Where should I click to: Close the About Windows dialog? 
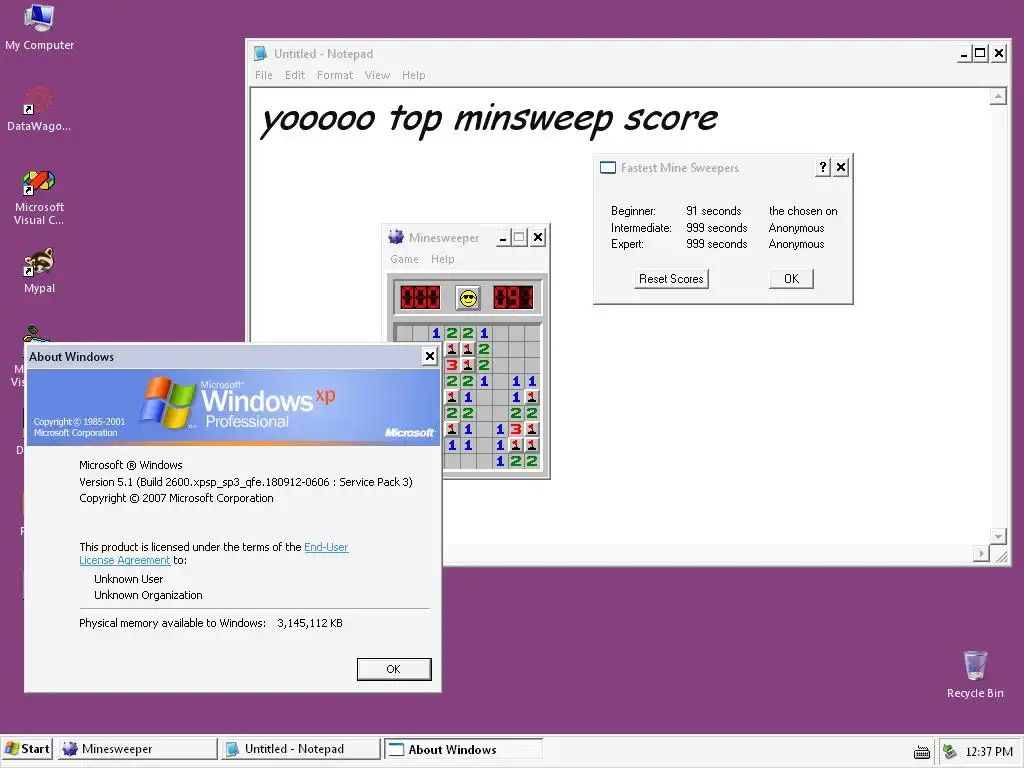coord(429,356)
